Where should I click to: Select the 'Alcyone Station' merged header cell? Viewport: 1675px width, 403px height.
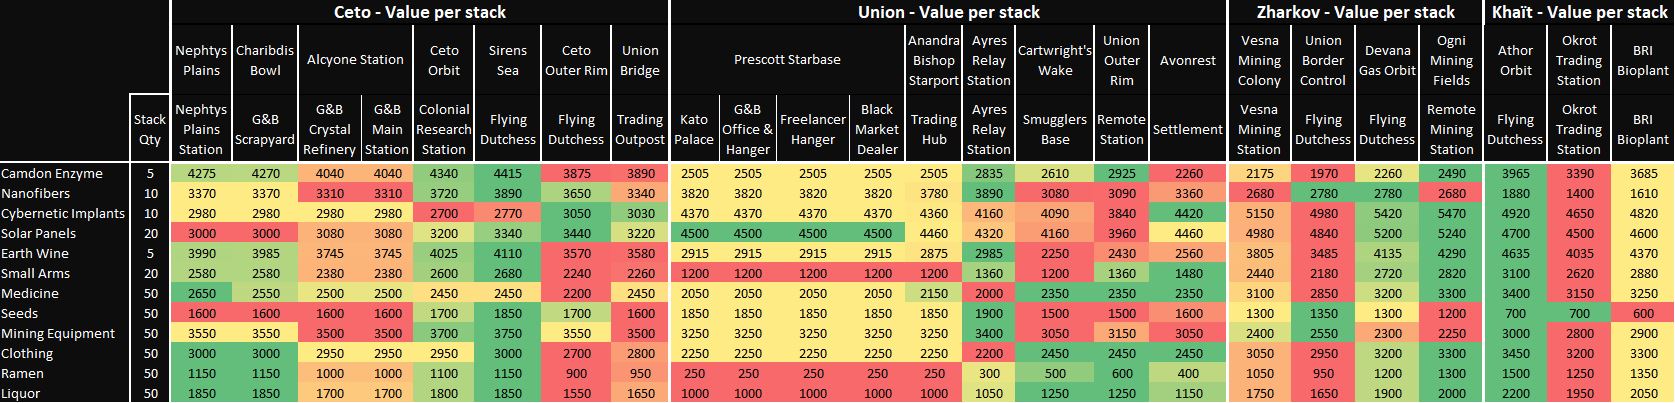pyautogui.click(x=355, y=60)
